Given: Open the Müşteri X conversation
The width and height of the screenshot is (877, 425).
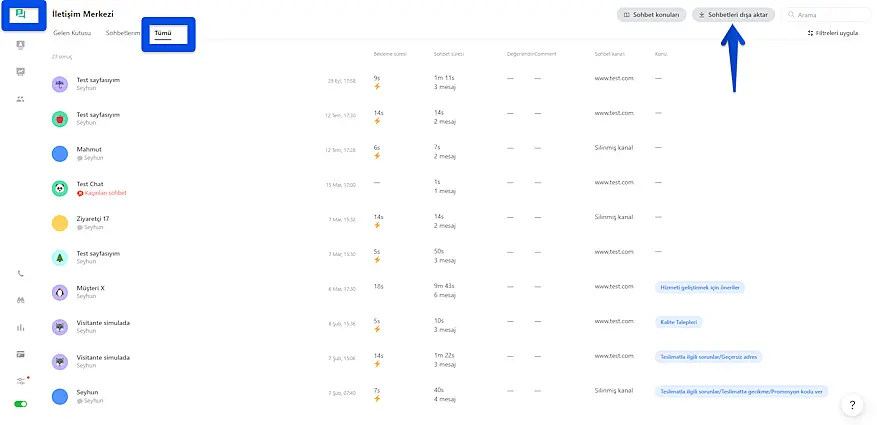Looking at the screenshot, I should (x=91, y=288).
